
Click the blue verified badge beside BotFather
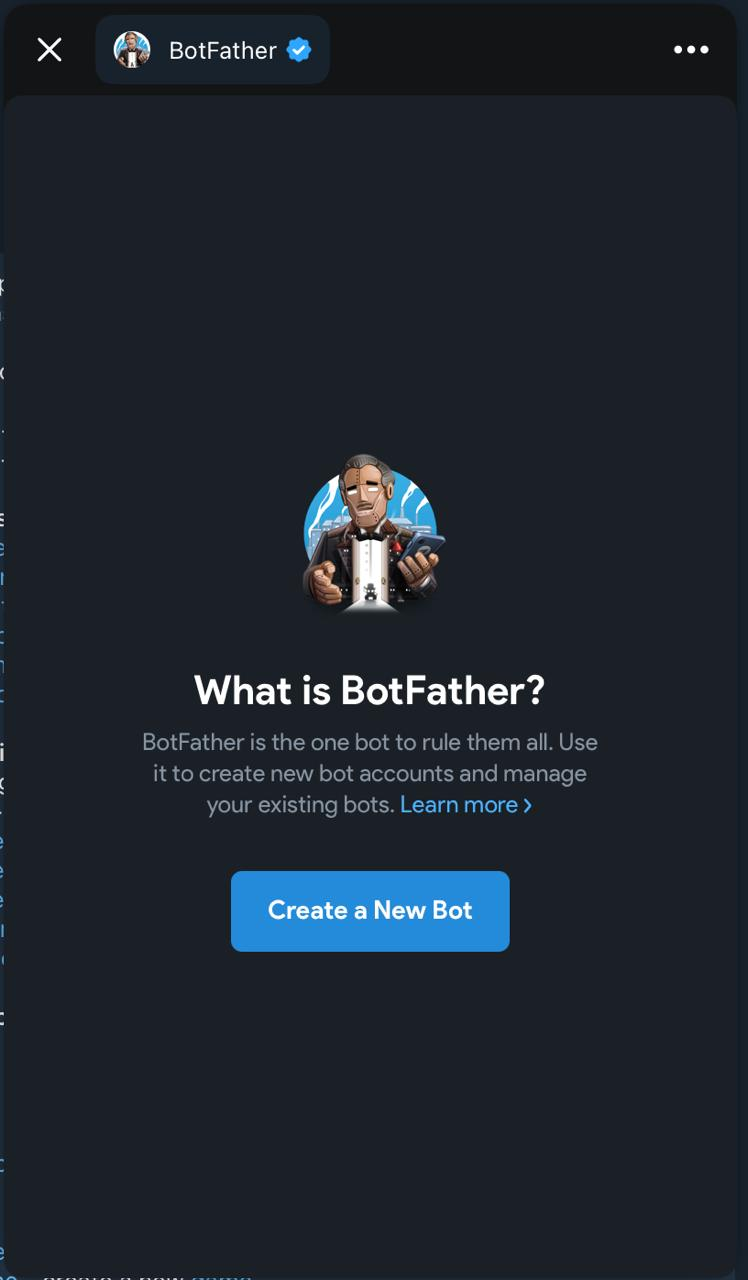pos(299,50)
